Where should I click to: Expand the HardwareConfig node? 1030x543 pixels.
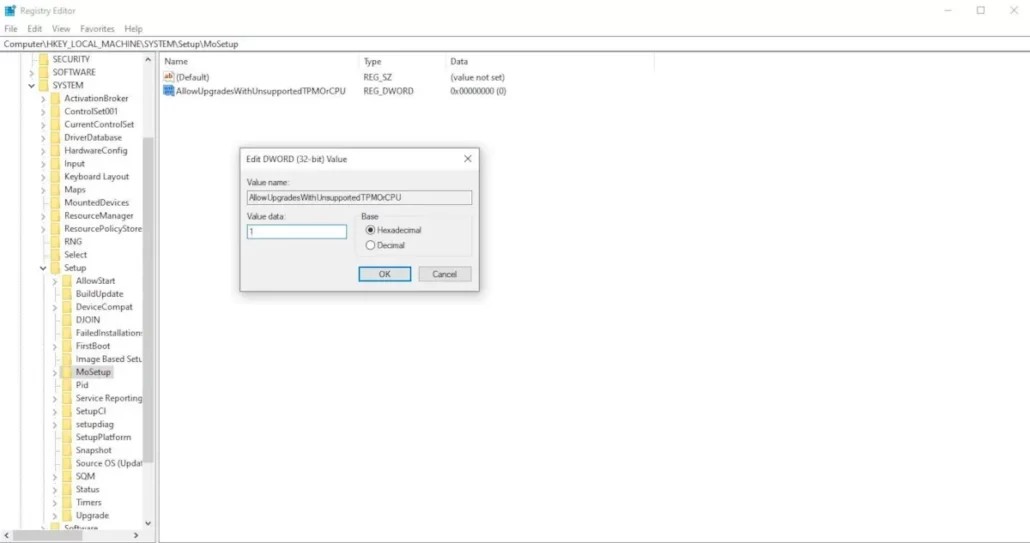click(43, 150)
